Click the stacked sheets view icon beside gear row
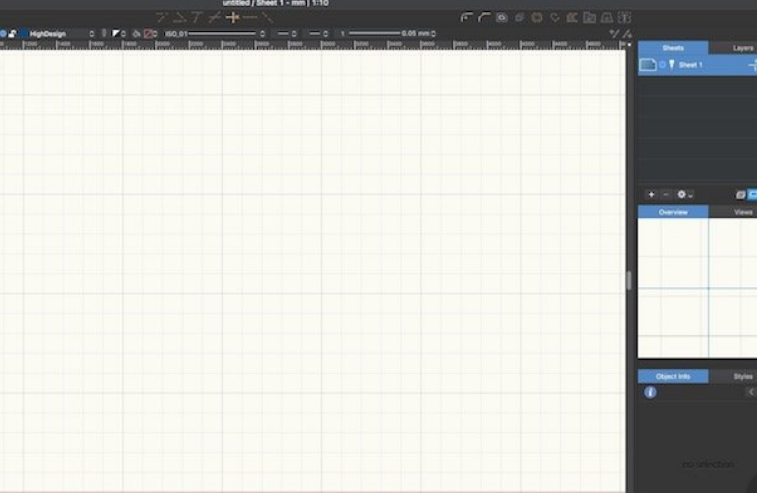Image resolution: width=758 pixels, height=493 pixels. [x=740, y=195]
